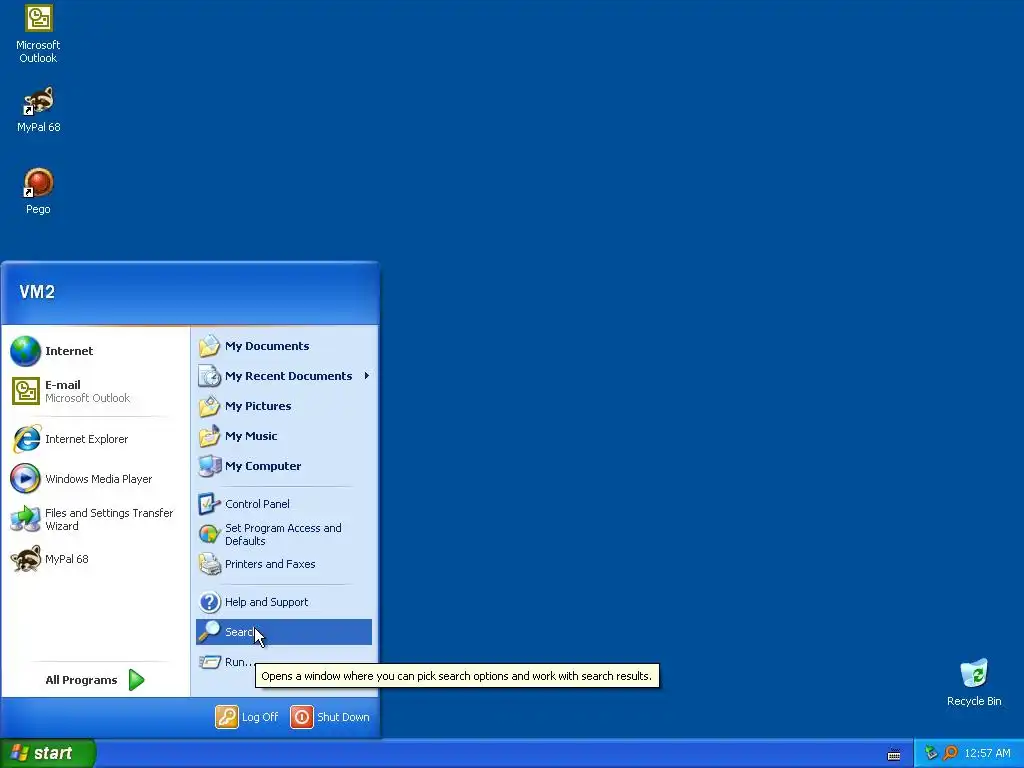Select the MyPal 68 desktop shortcut
The image size is (1024, 768).
click(x=38, y=109)
